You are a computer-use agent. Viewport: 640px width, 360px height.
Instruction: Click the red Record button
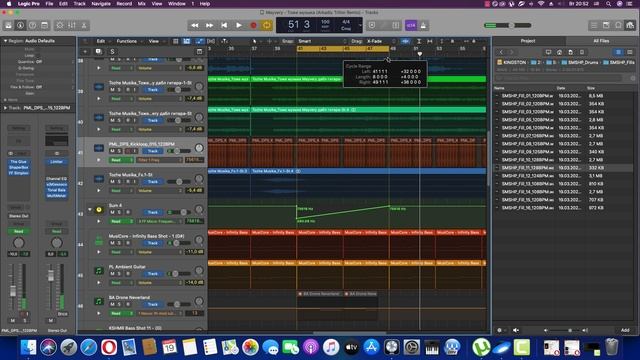tap(253, 25)
